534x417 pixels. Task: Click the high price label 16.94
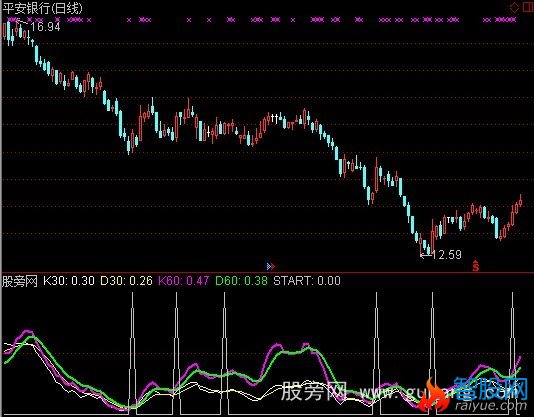tap(45, 27)
